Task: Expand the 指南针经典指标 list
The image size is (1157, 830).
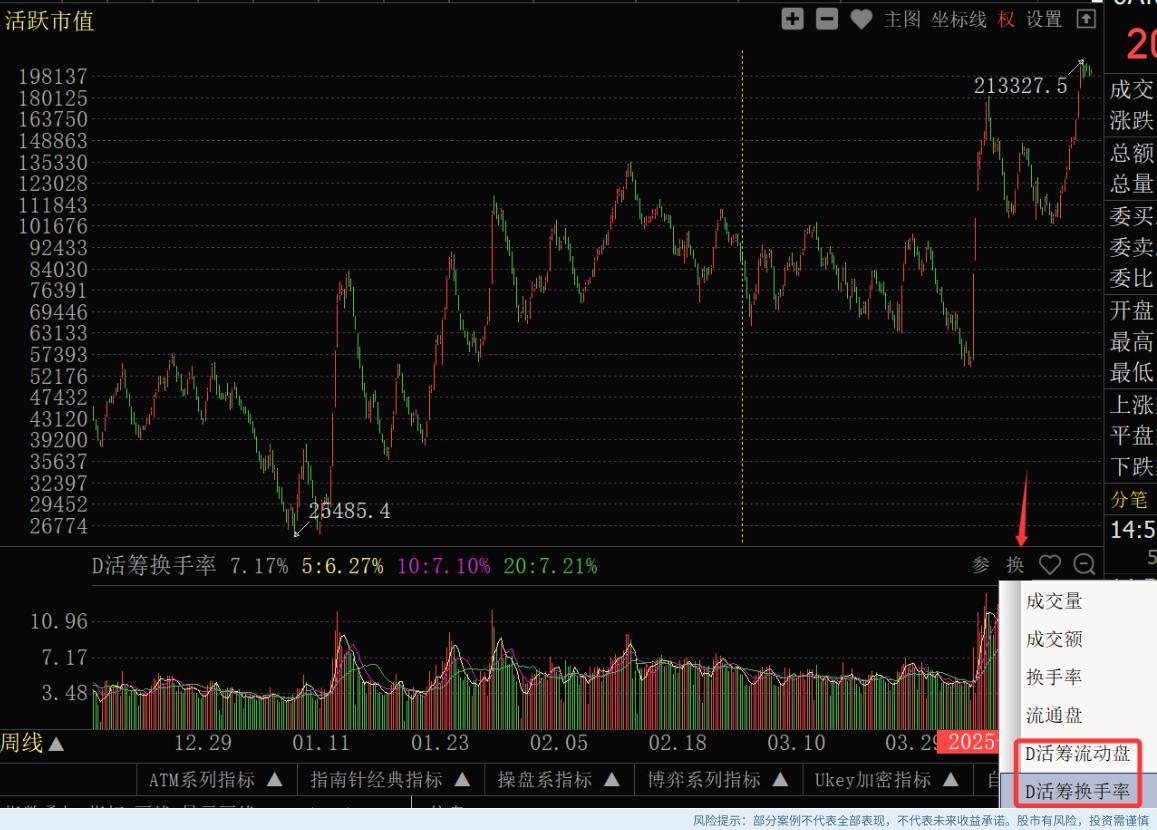Action: (x=390, y=779)
